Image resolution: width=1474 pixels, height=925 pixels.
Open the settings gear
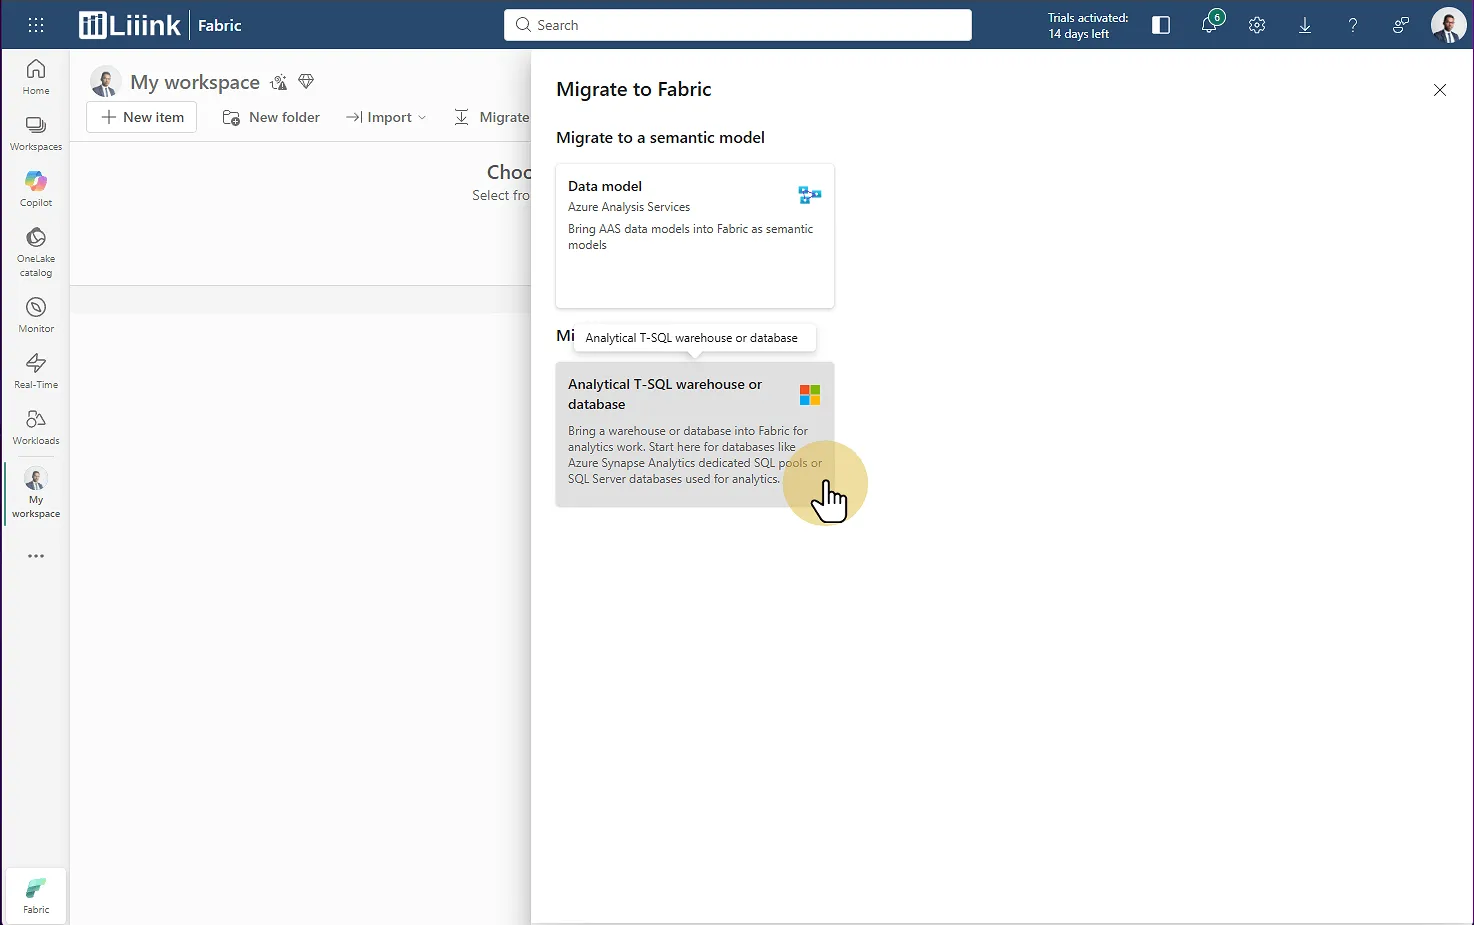click(x=1257, y=25)
